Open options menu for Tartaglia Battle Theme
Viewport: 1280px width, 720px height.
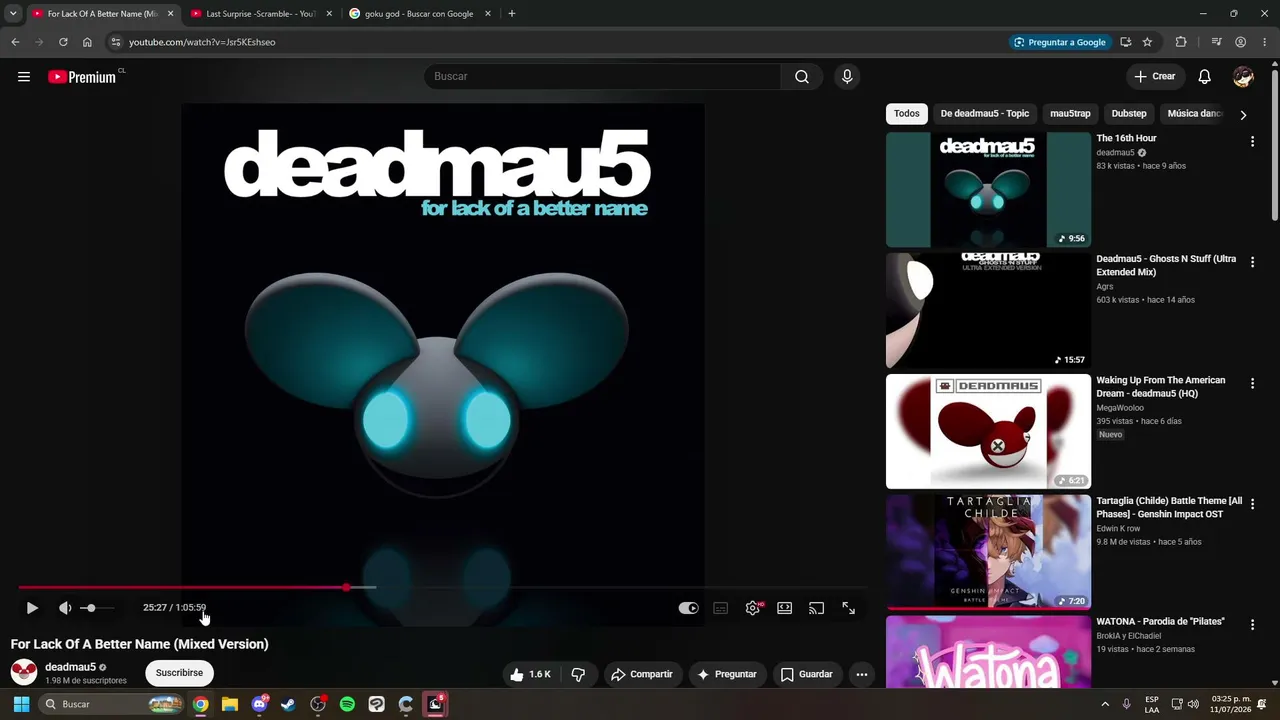coord(1252,505)
